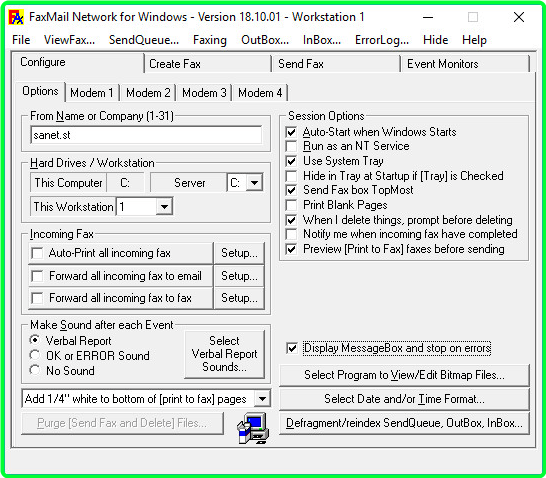Enable Notify me when incoming fax completed
The width and height of the screenshot is (546, 478).
pyautogui.click(x=291, y=234)
